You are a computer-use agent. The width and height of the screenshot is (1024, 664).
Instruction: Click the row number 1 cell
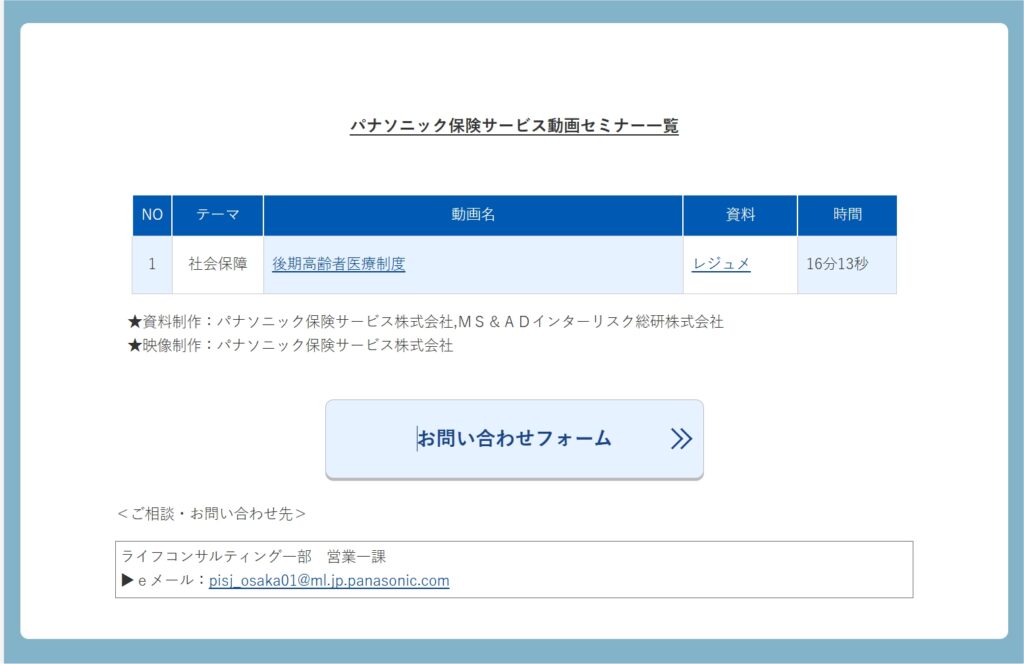152,264
